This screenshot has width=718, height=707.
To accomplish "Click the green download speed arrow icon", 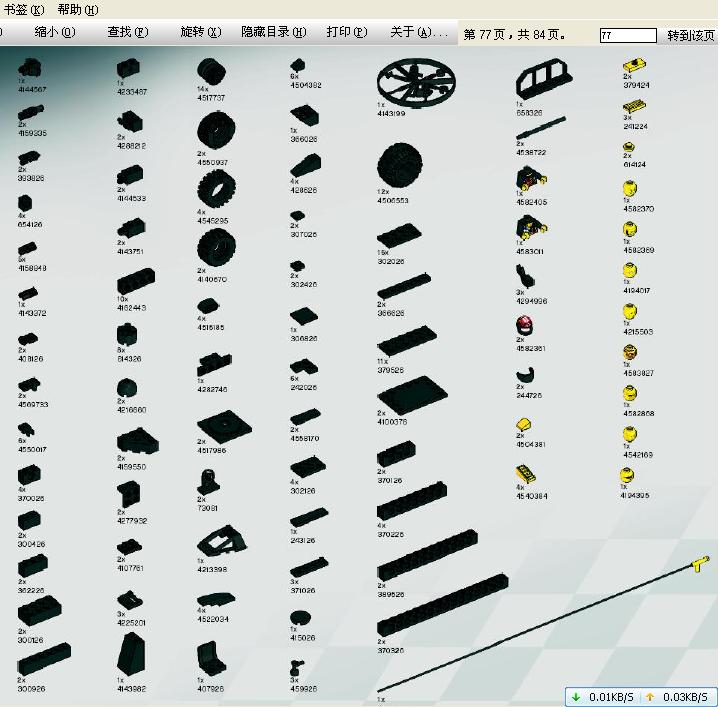I will tap(577, 697).
